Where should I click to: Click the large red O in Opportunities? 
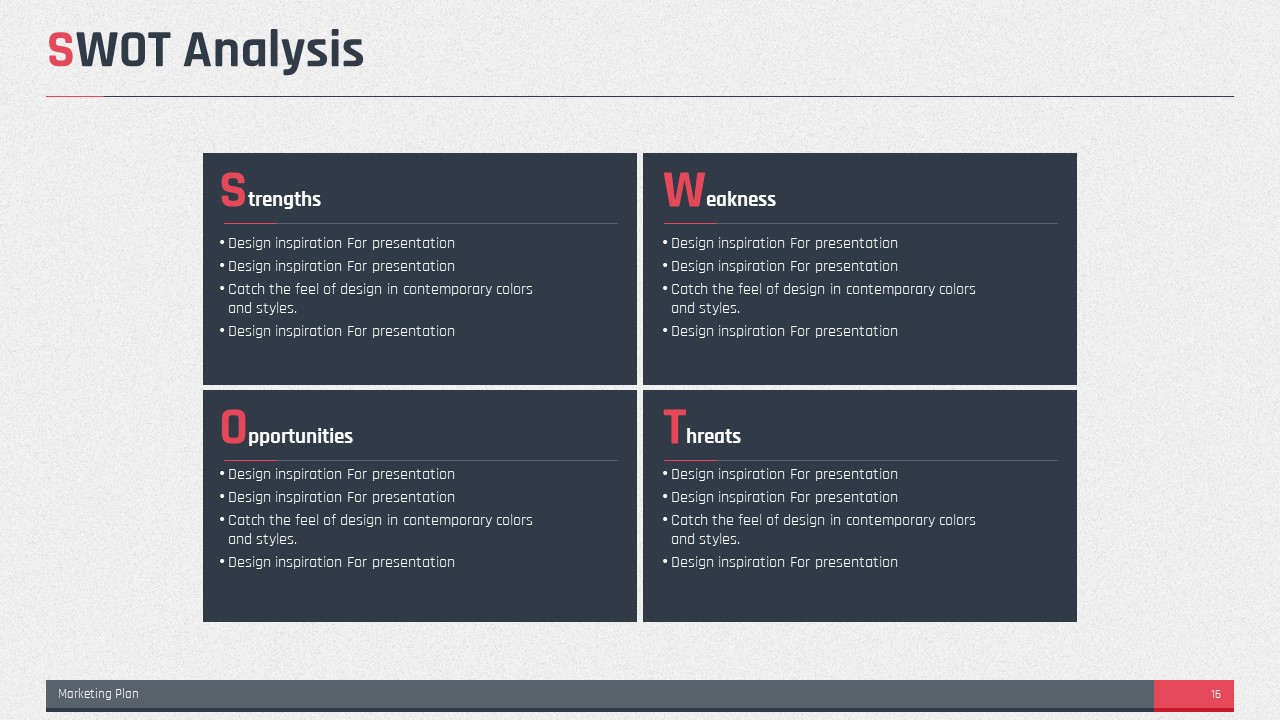tap(233, 428)
